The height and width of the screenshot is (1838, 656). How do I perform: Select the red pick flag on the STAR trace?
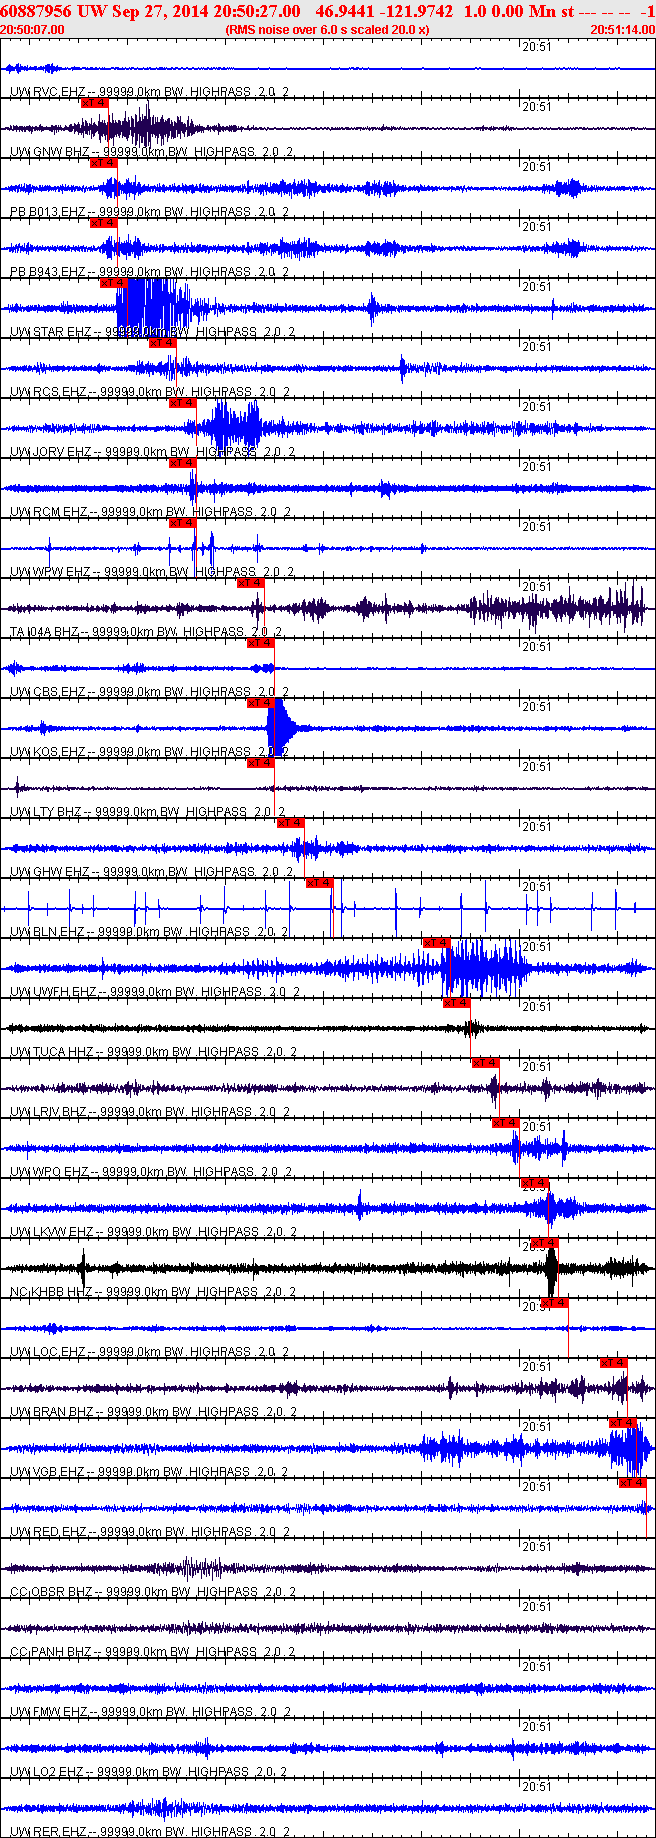(x=113, y=282)
